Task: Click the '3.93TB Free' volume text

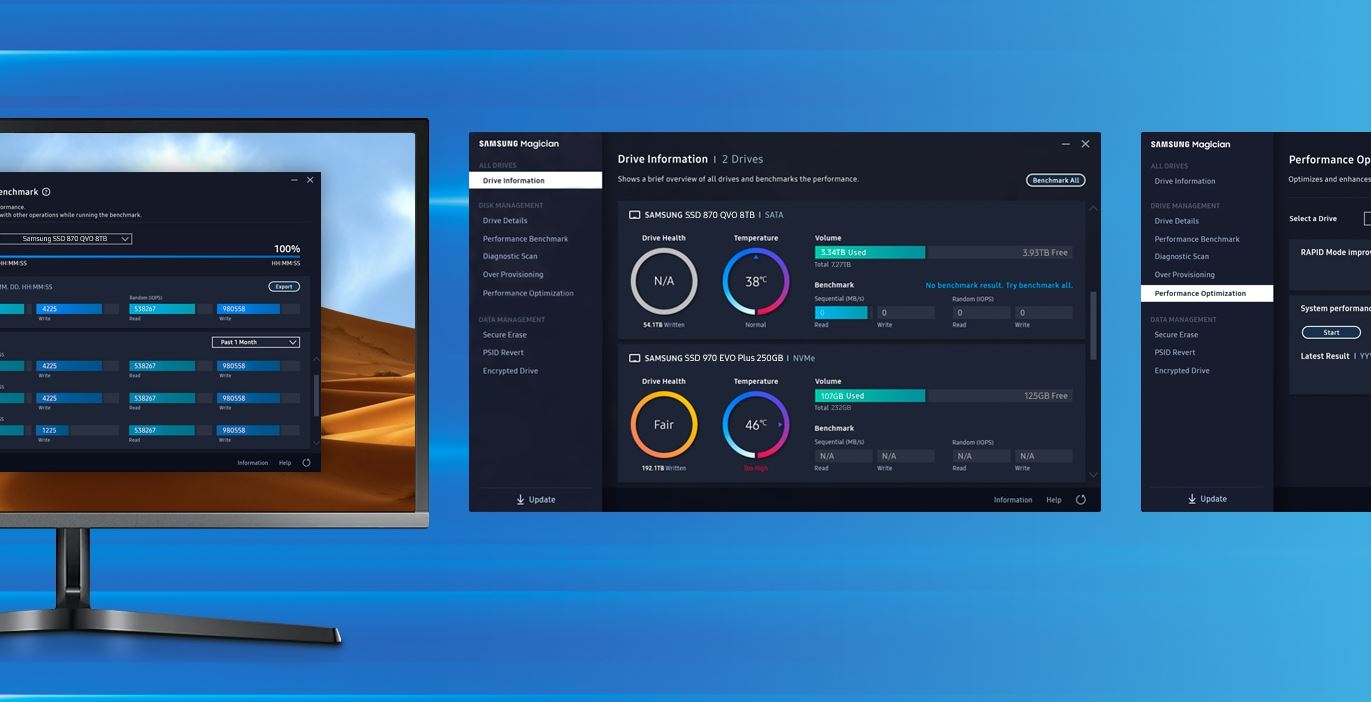Action: 1045,253
